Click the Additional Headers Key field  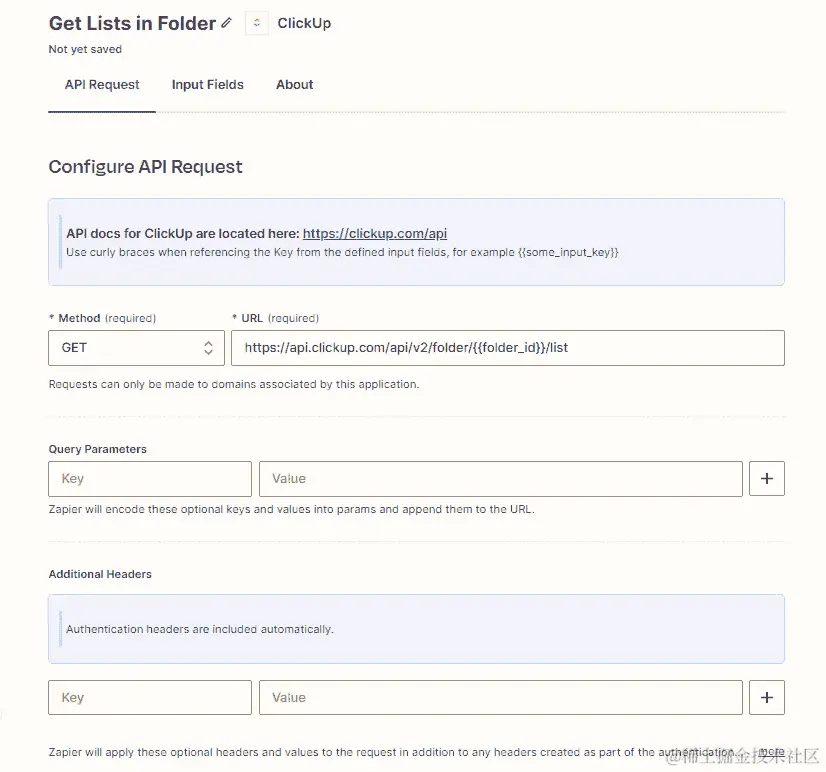tap(150, 697)
